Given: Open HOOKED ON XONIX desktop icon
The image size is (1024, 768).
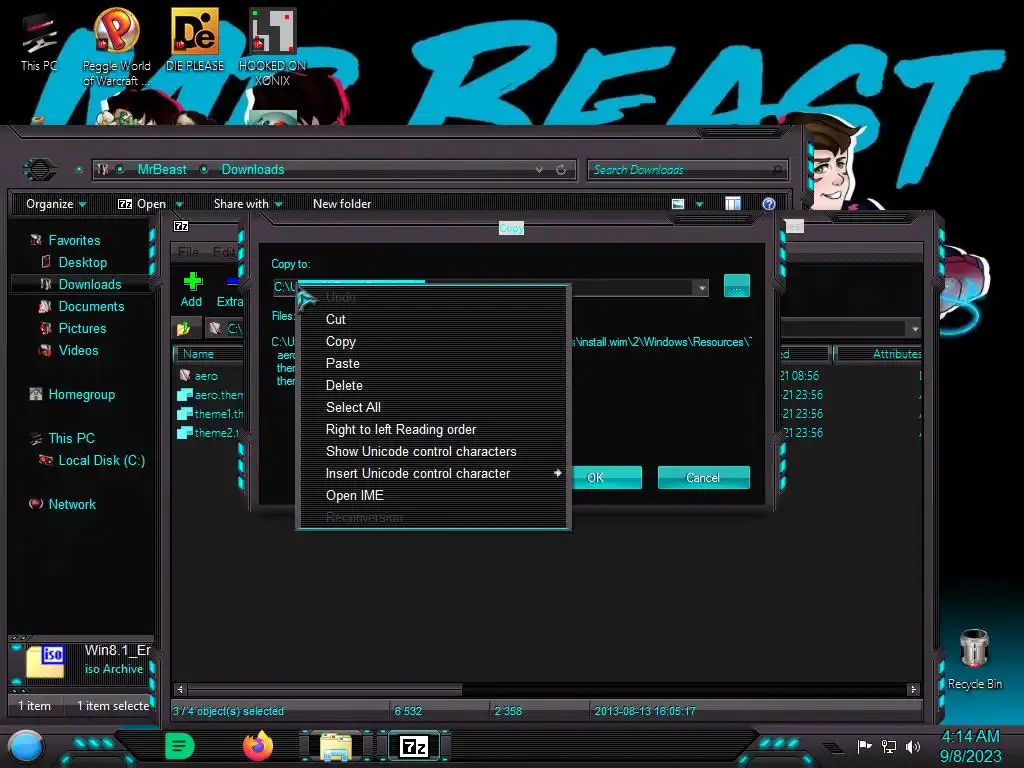Looking at the screenshot, I should [272, 47].
